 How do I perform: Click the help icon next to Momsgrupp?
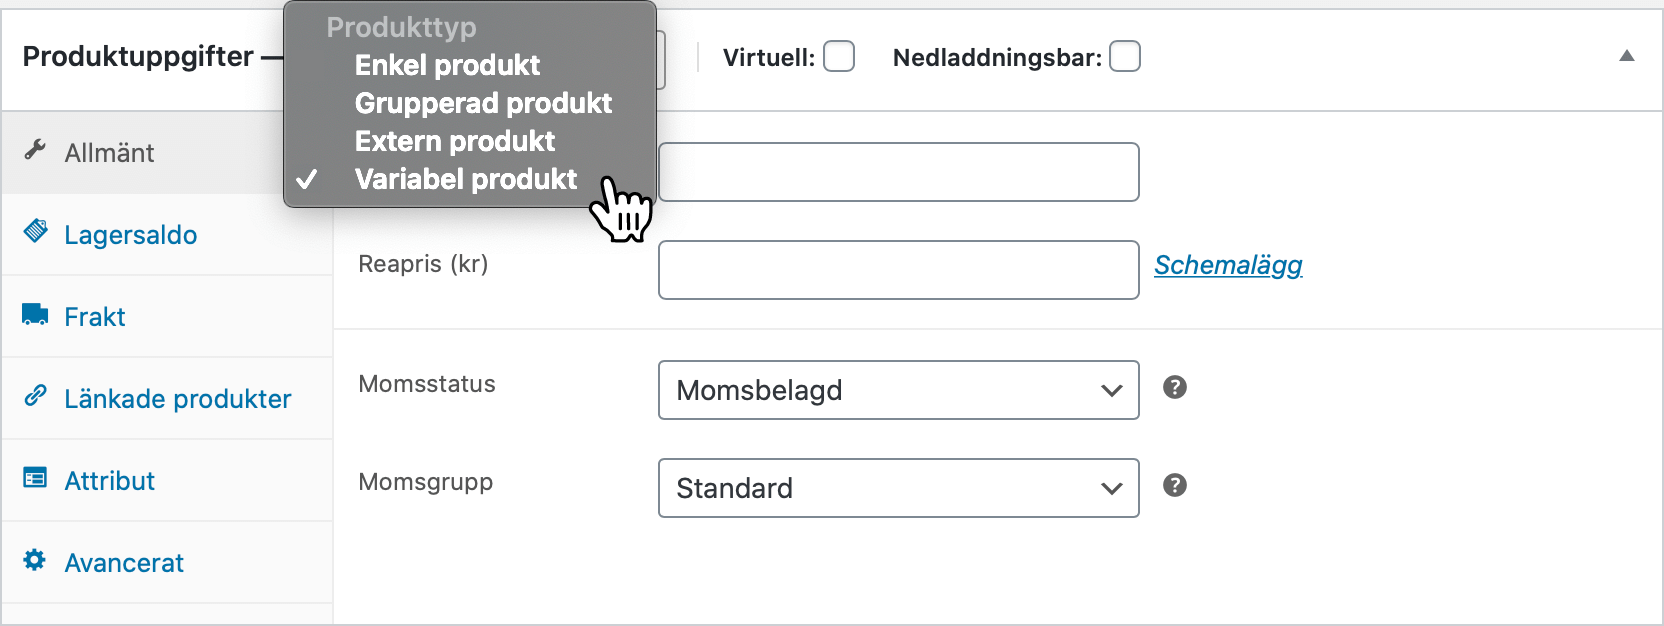(x=1175, y=485)
